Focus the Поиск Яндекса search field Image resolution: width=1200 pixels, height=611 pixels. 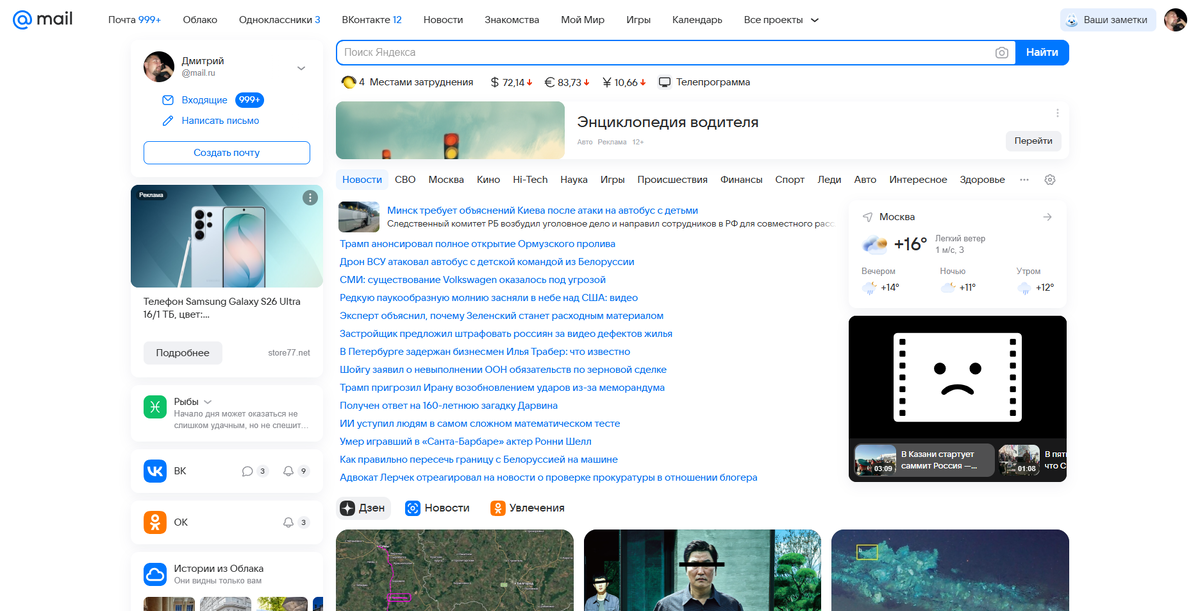[x=664, y=52]
